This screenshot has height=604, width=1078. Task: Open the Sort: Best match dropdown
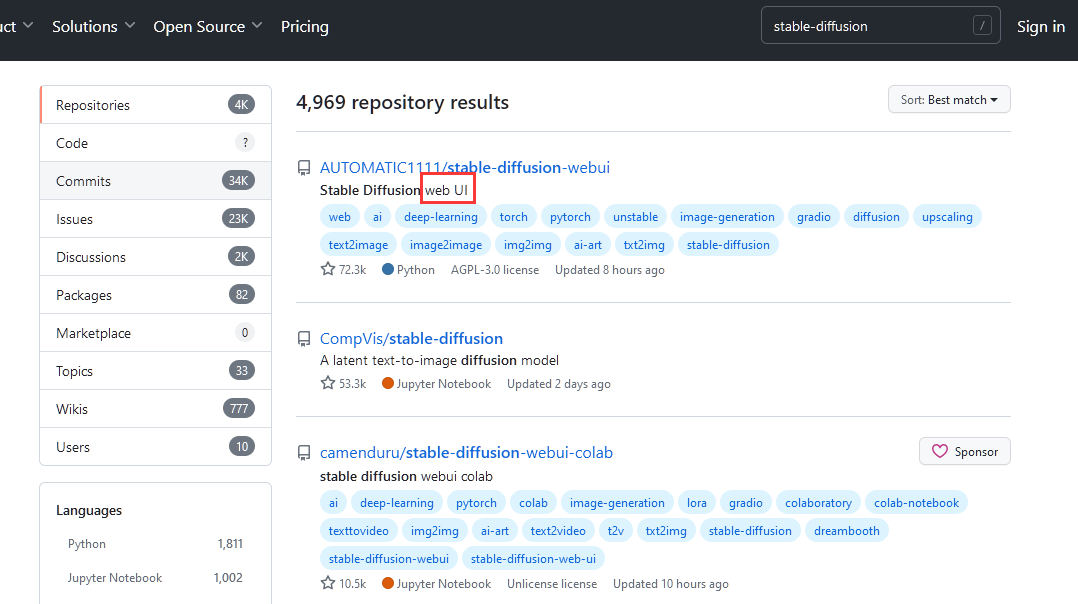coord(949,100)
